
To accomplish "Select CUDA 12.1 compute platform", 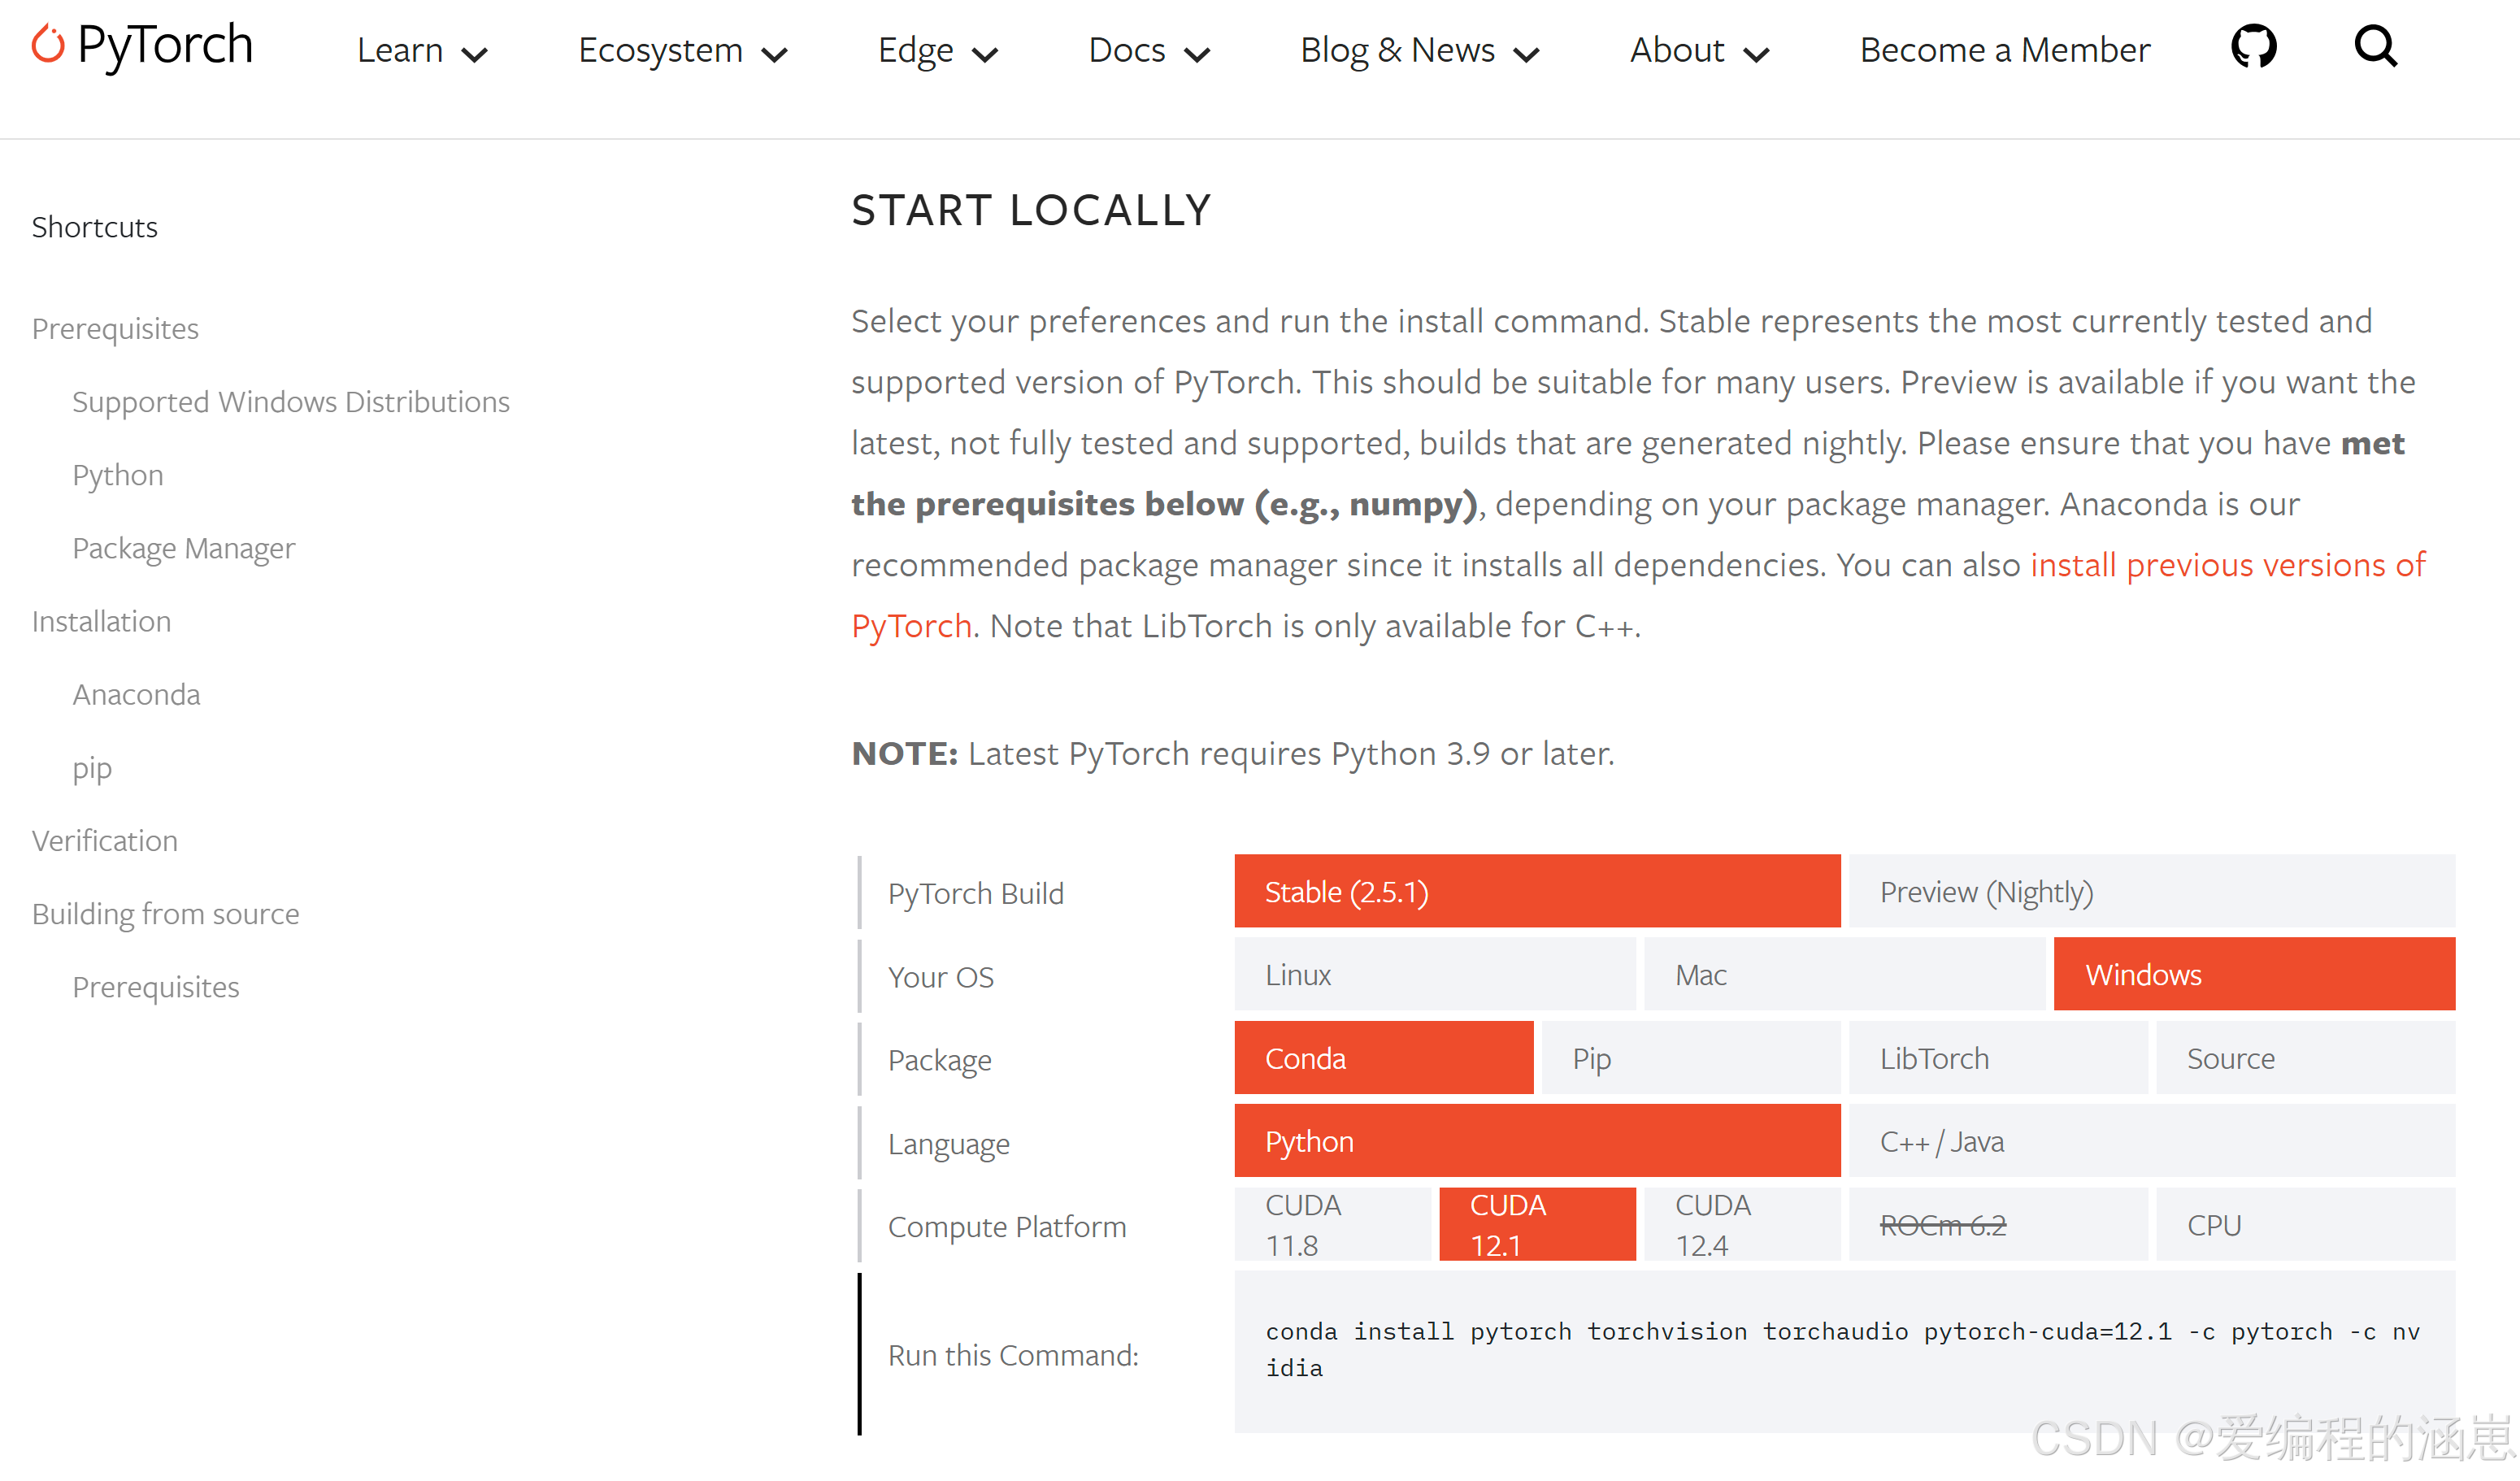I will tap(1537, 1224).
